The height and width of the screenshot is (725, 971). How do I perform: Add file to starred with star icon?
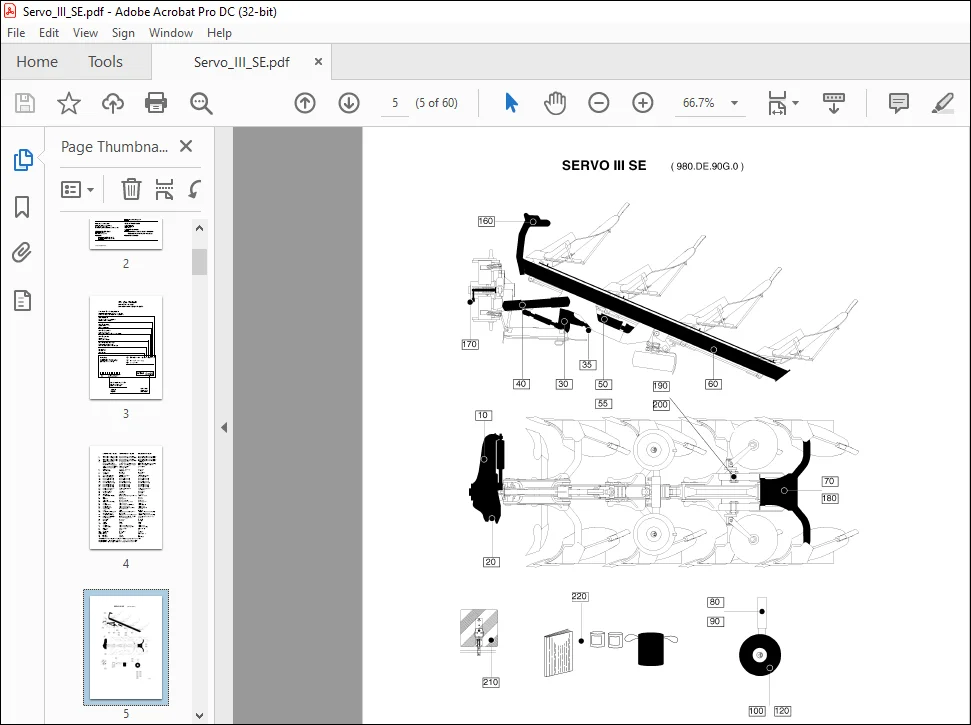click(x=69, y=103)
